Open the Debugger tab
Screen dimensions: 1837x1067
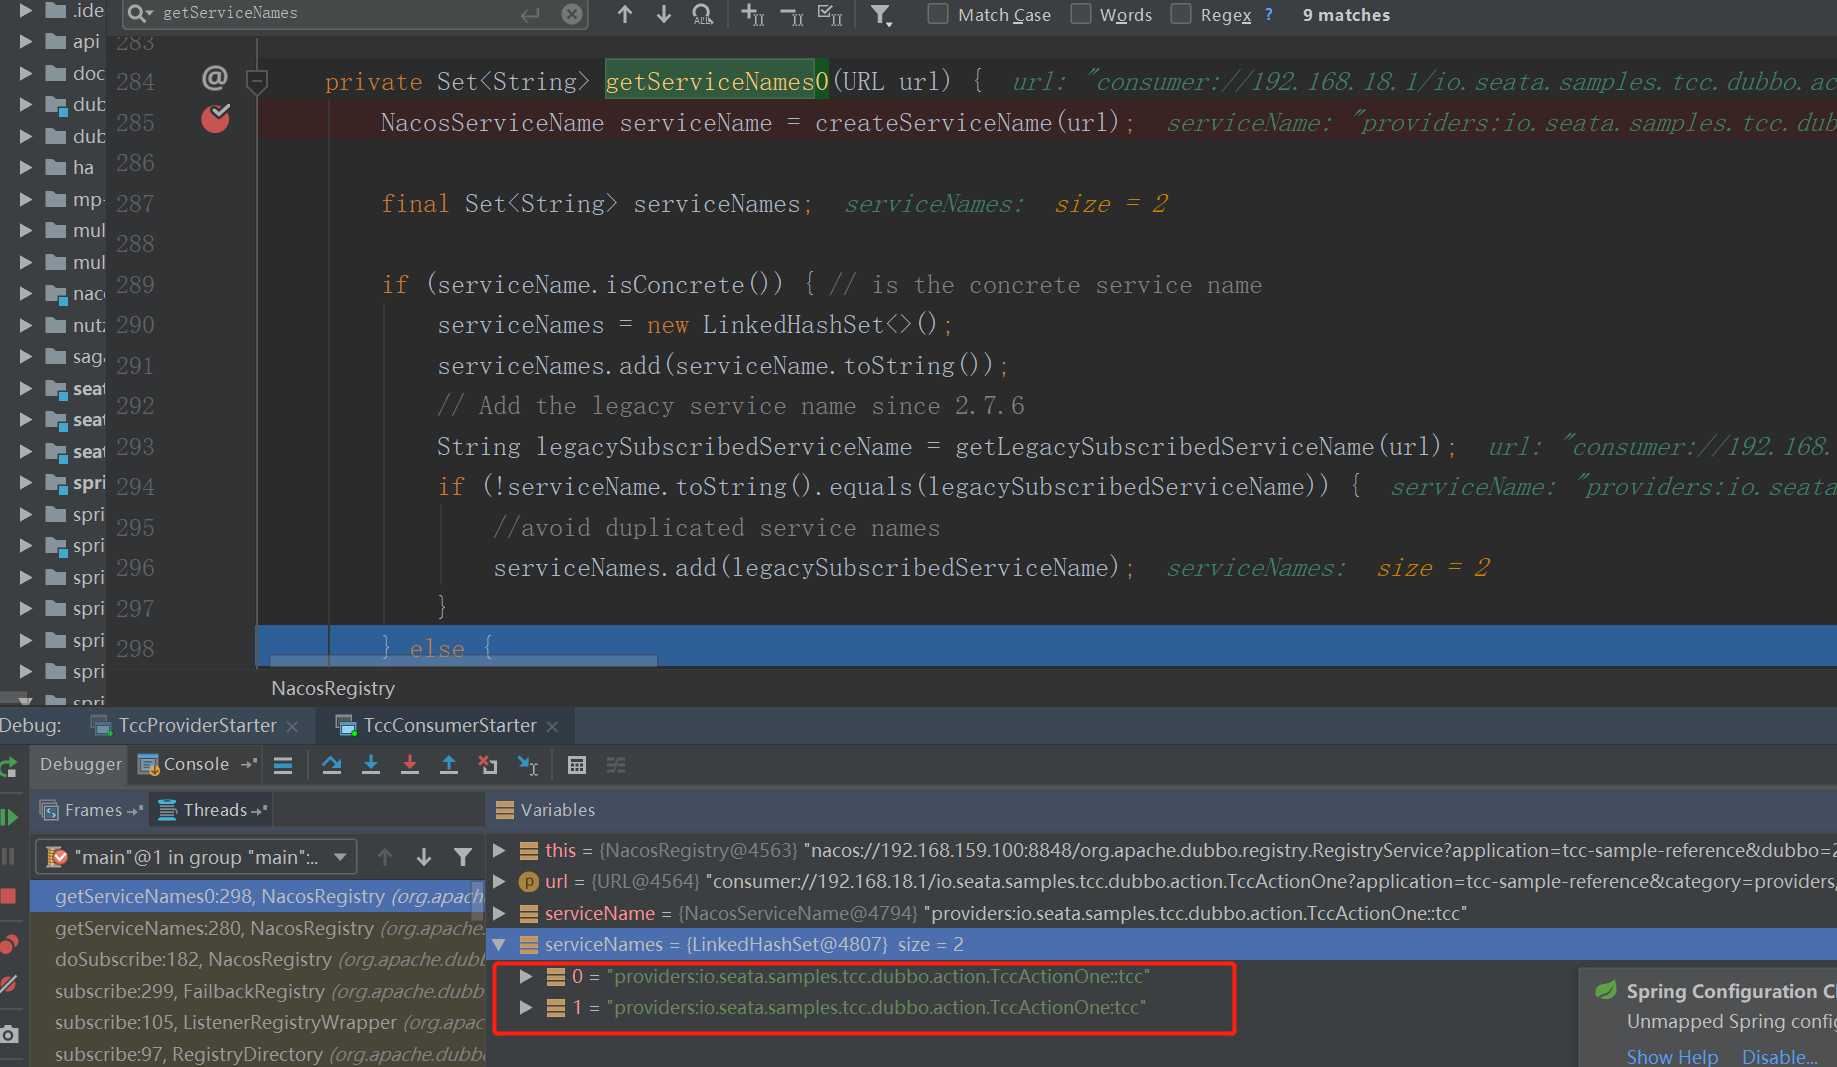[x=81, y=764]
